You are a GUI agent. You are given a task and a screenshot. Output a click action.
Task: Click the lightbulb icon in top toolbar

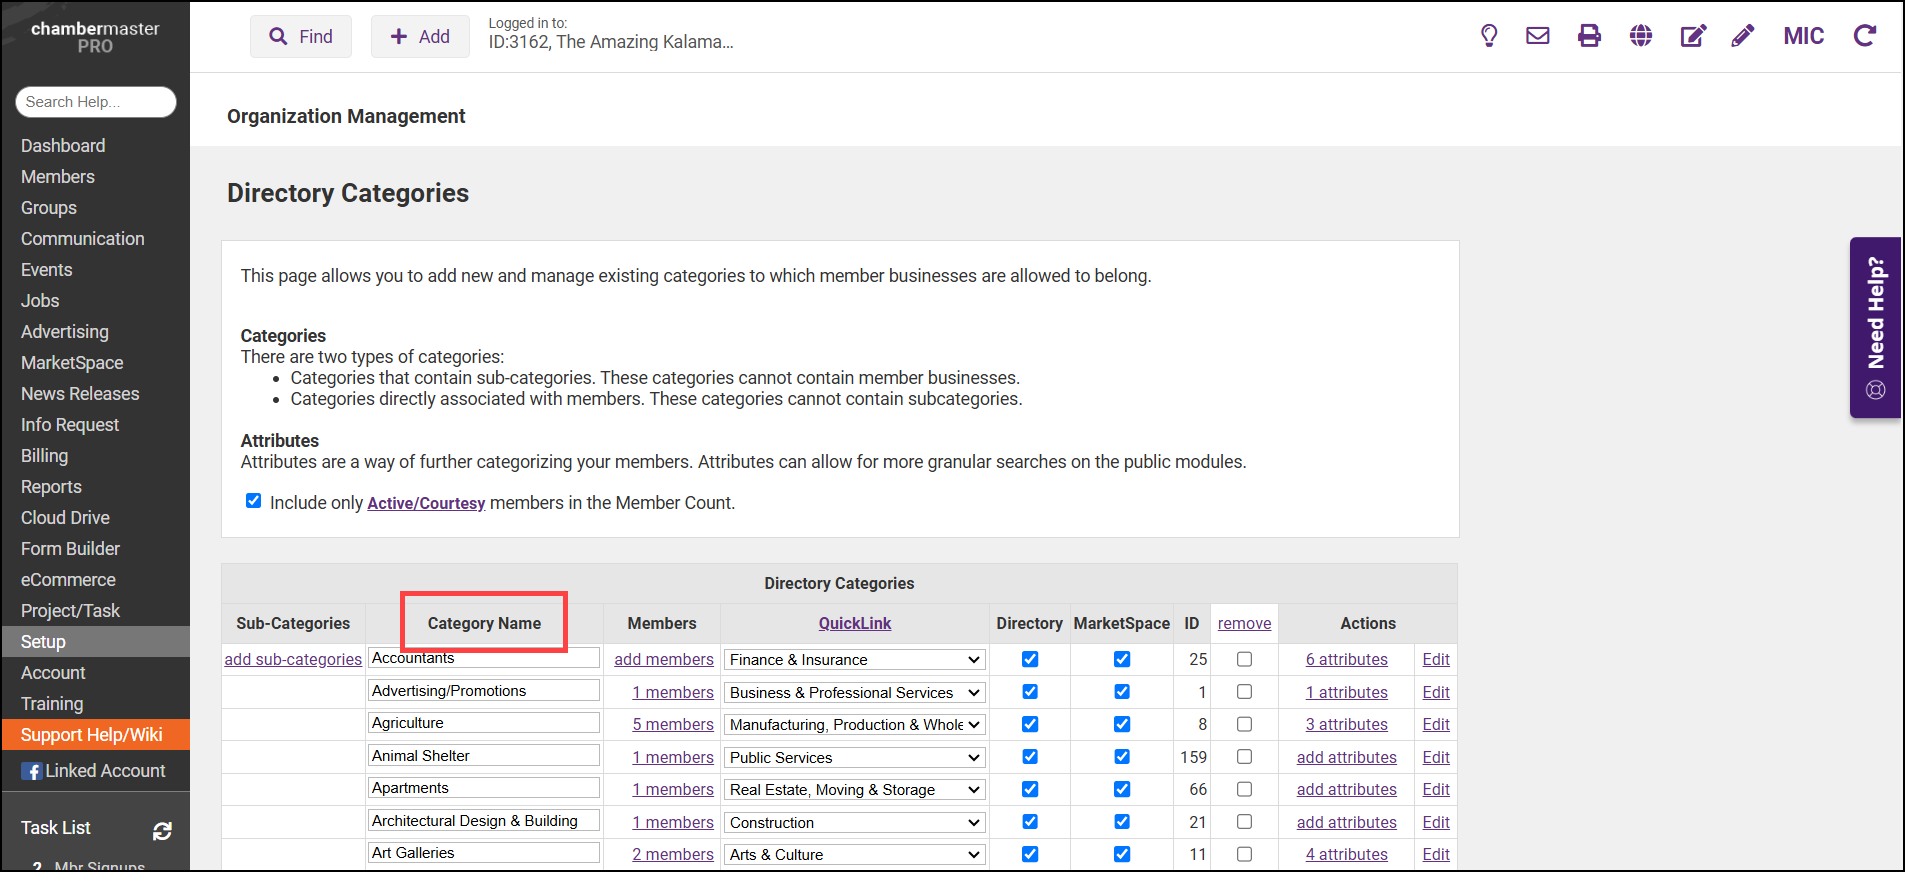(1489, 36)
